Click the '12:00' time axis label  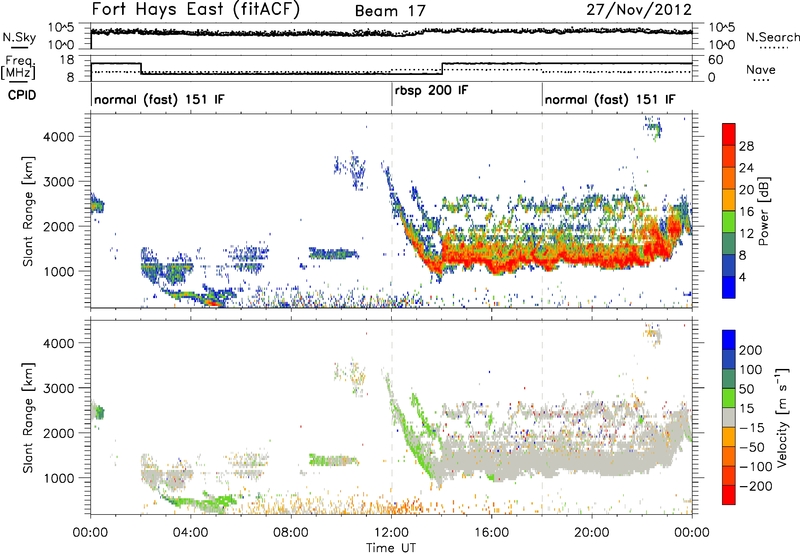pyautogui.click(x=391, y=533)
